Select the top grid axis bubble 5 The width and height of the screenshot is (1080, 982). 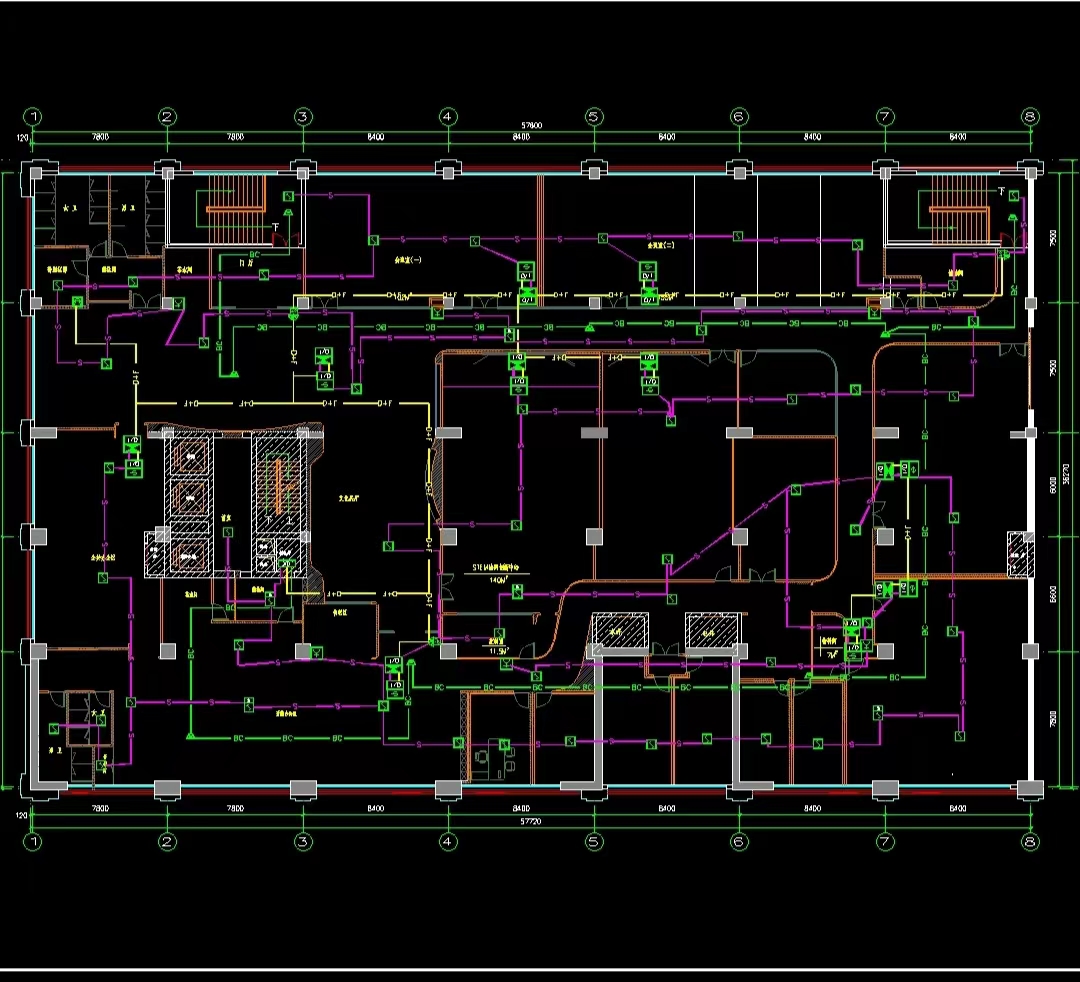(x=594, y=117)
